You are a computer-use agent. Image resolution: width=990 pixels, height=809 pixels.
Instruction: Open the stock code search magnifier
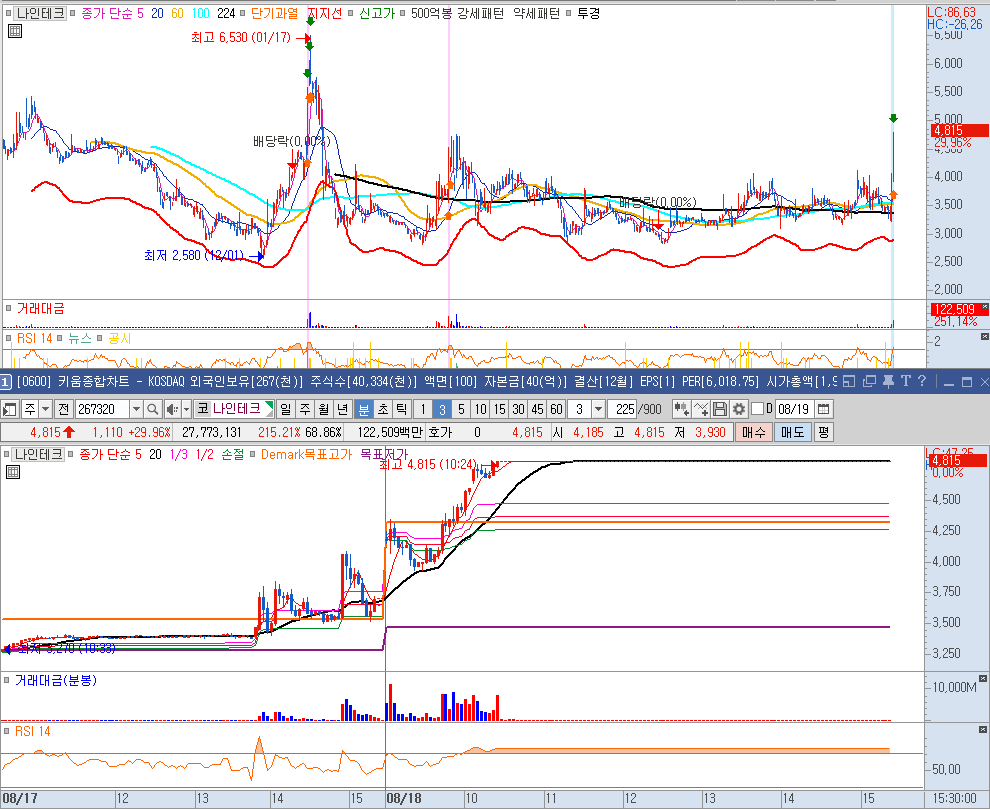click(152, 409)
